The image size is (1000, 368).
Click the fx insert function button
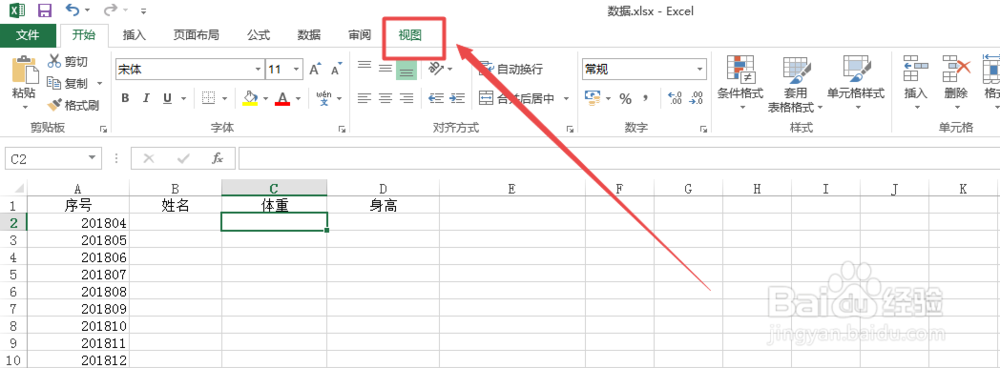[x=217, y=158]
